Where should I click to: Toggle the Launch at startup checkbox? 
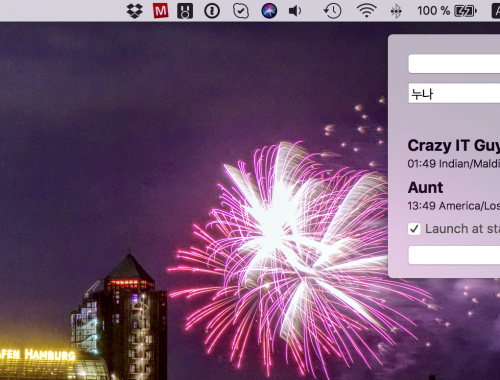pyautogui.click(x=414, y=229)
